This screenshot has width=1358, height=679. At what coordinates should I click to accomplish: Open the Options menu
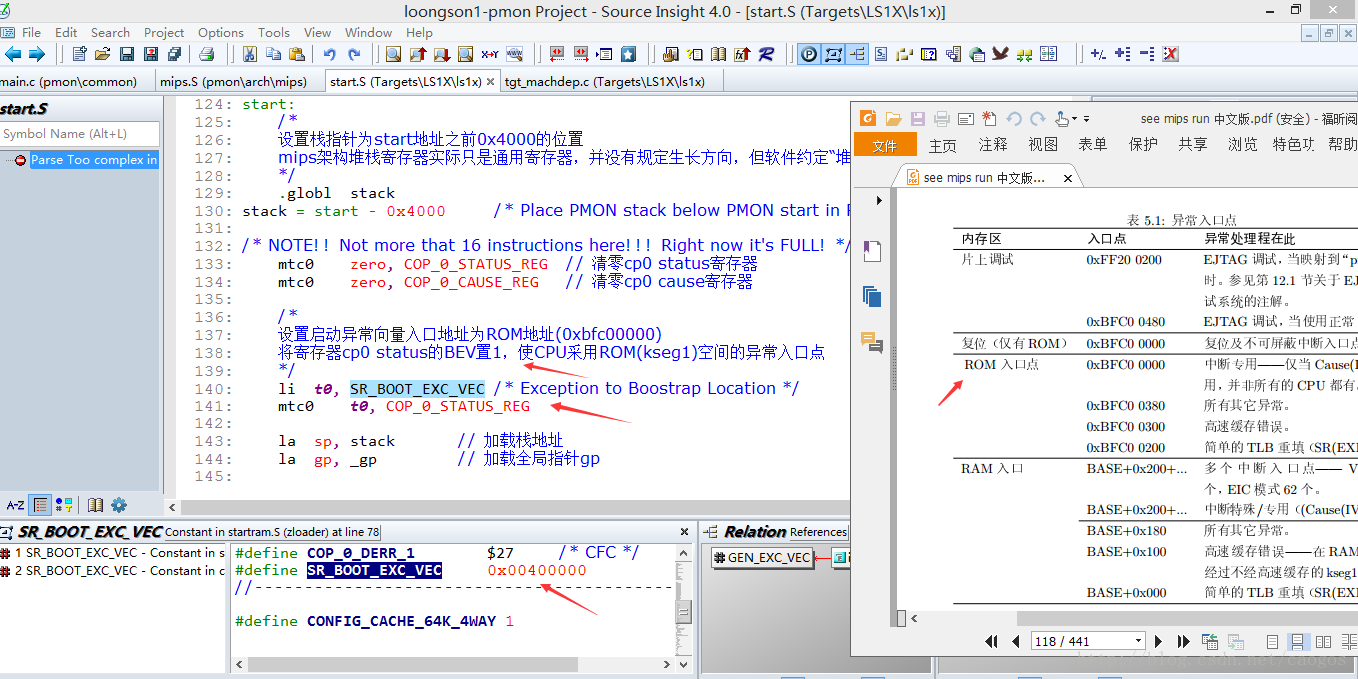[221, 32]
